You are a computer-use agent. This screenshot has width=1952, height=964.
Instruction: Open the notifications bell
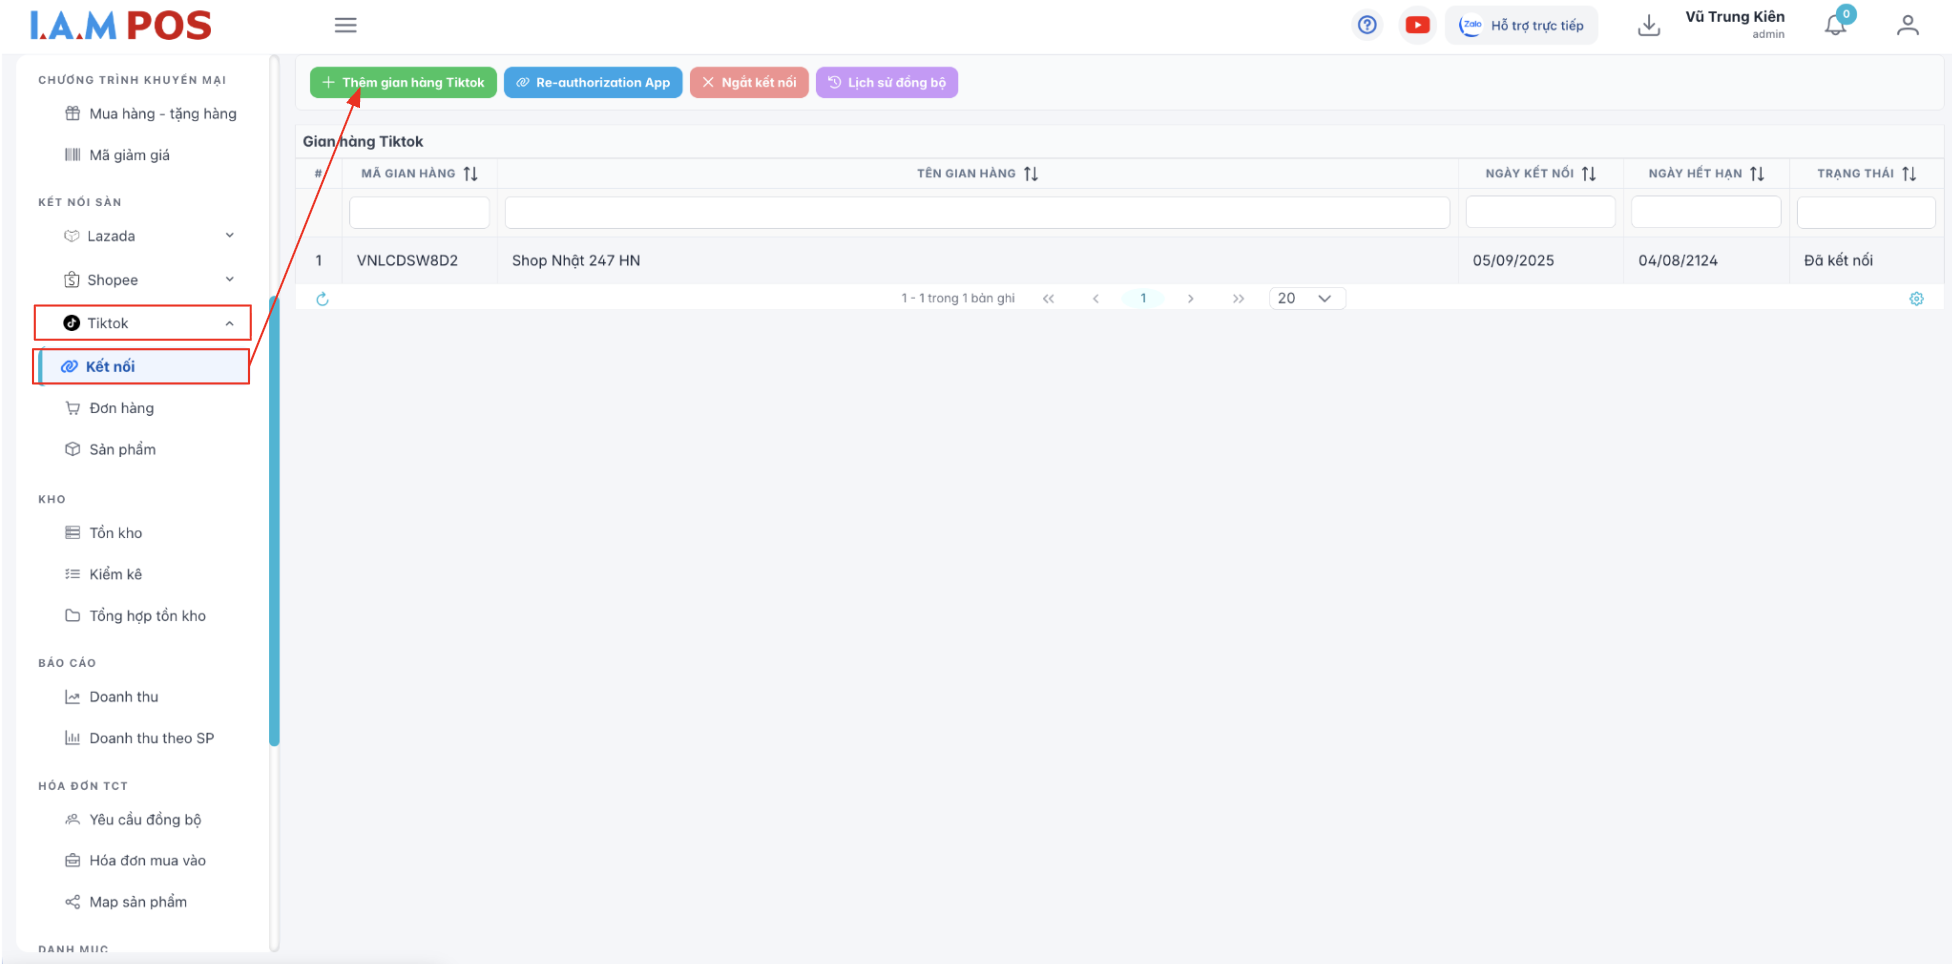[x=1835, y=25]
